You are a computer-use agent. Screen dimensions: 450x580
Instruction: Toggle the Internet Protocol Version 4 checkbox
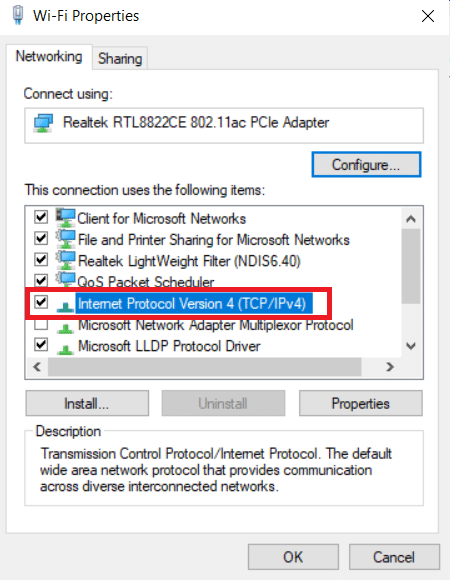41,302
